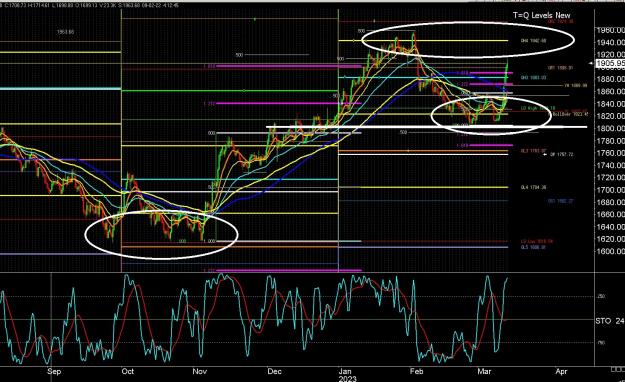Screen dimensions: 625x382
Task: Click the 2023 year label under Jan
Action: point(347,378)
